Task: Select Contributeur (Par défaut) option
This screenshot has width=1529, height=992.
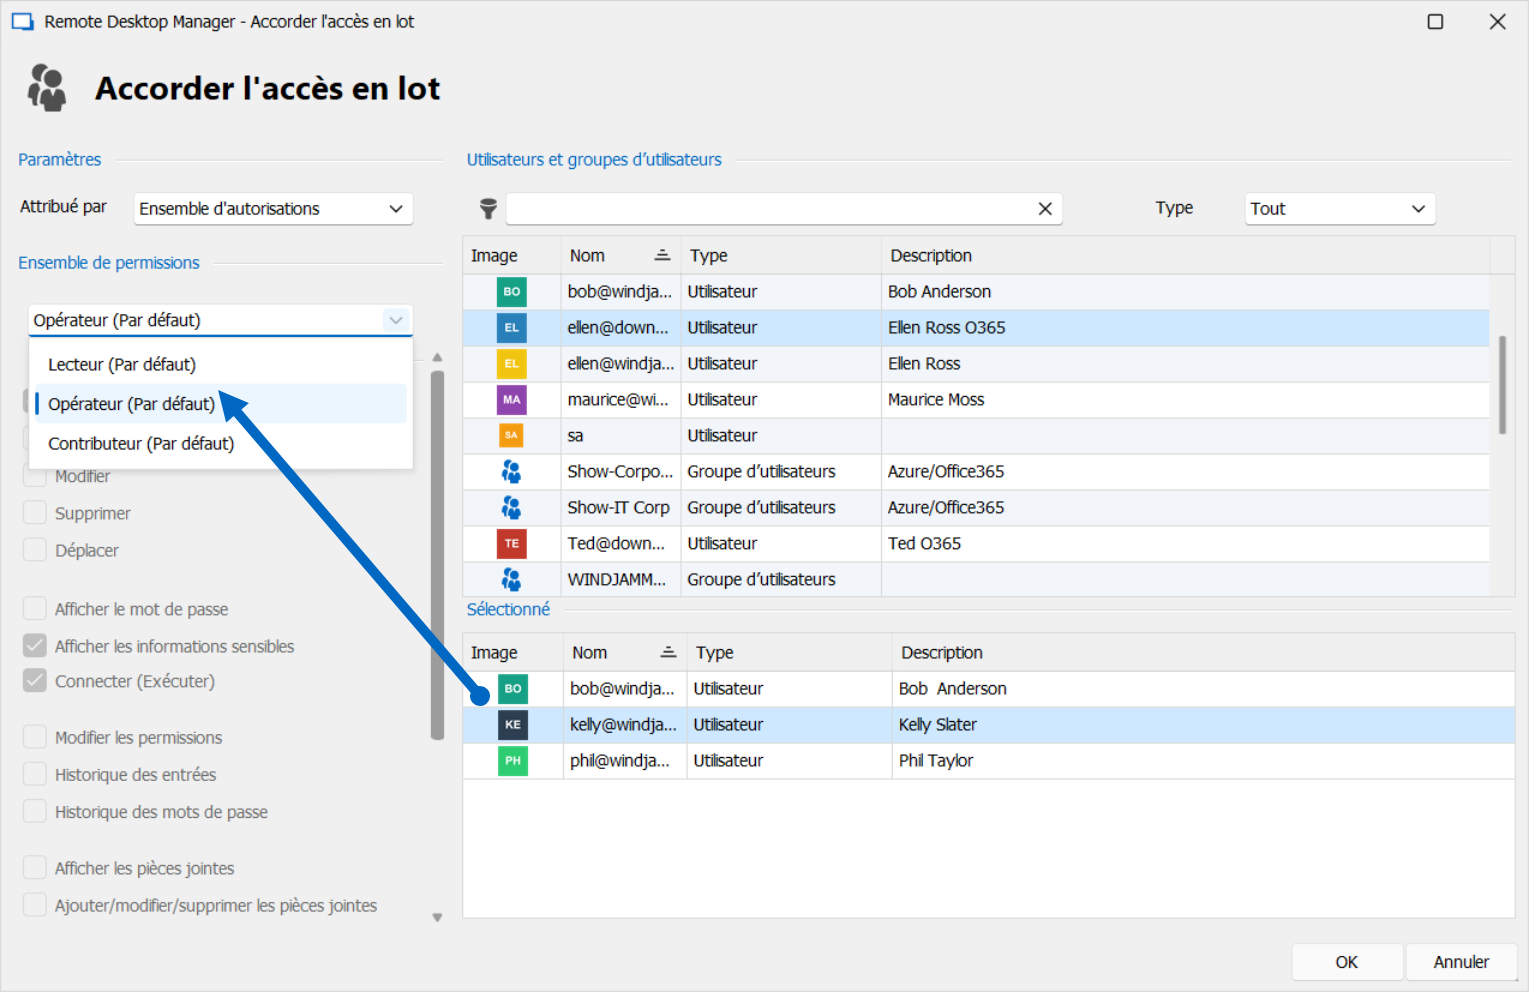Action: click(x=141, y=444)
